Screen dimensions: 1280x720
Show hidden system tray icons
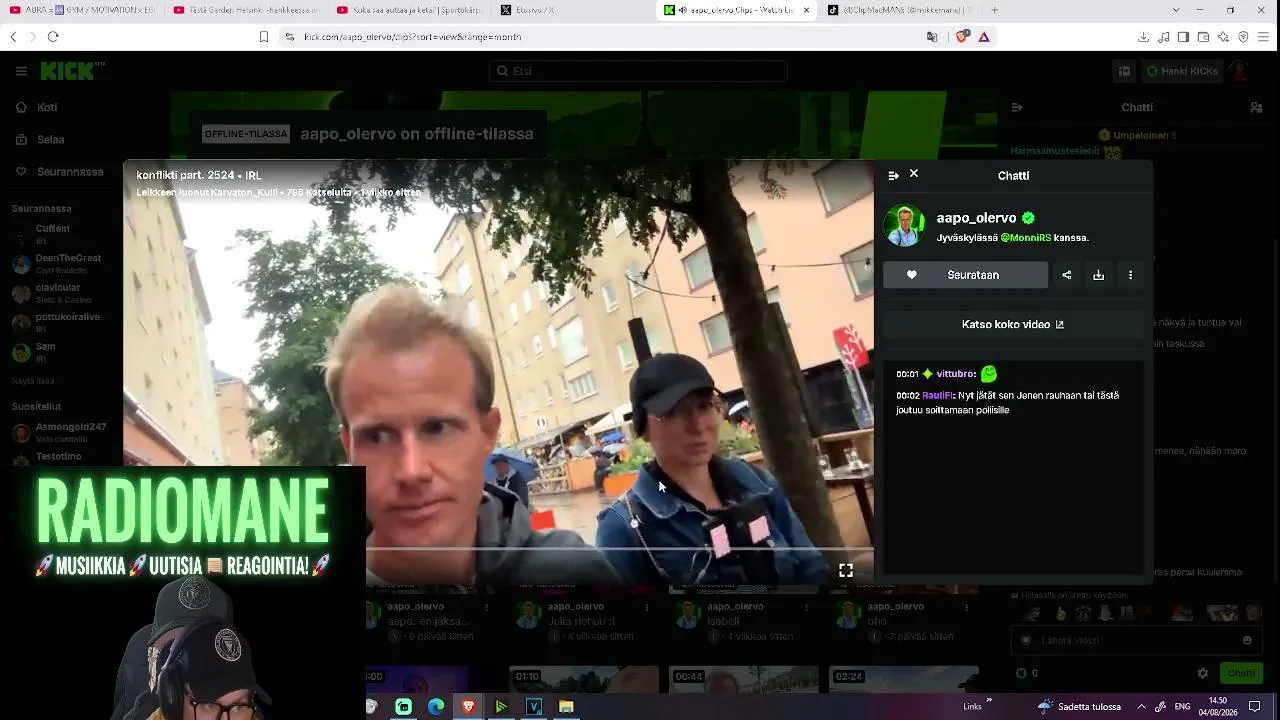tap(1141, 707)
